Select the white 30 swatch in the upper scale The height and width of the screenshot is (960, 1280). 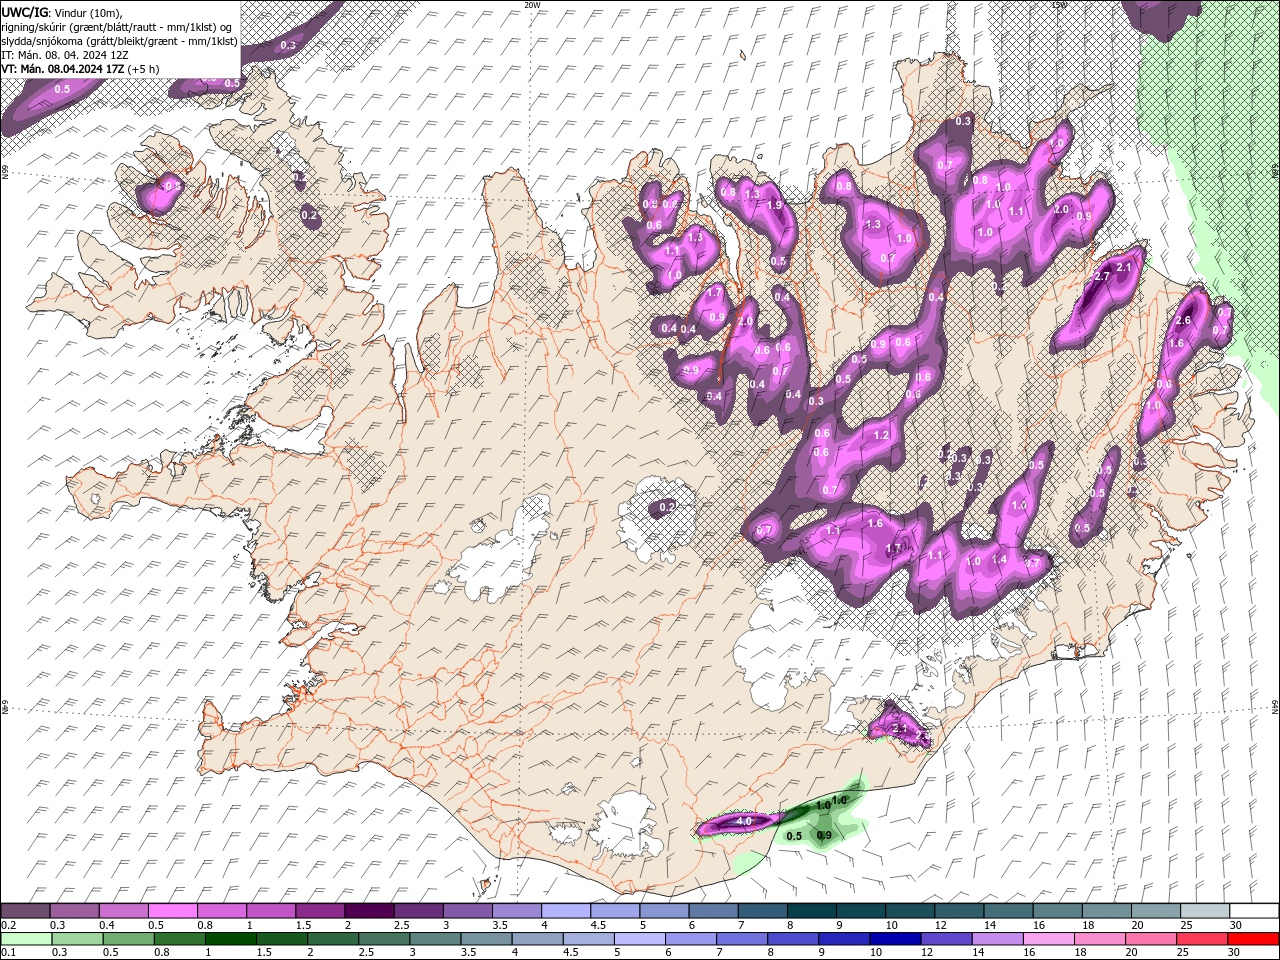tap(1254, 910)
